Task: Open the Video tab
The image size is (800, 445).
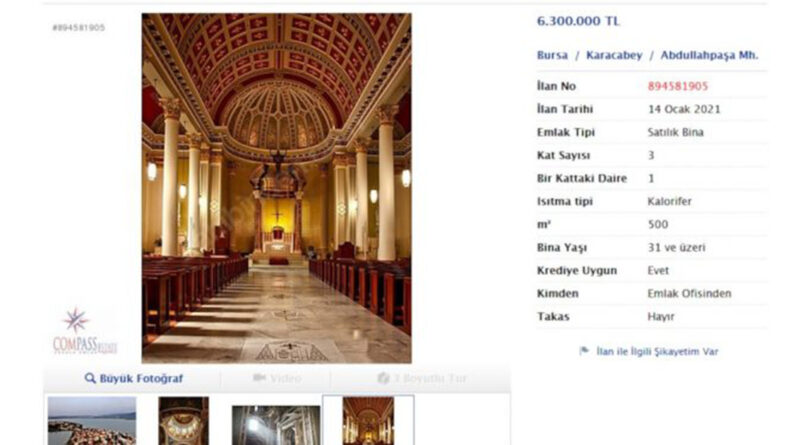Action: click(x=277, y=379)
